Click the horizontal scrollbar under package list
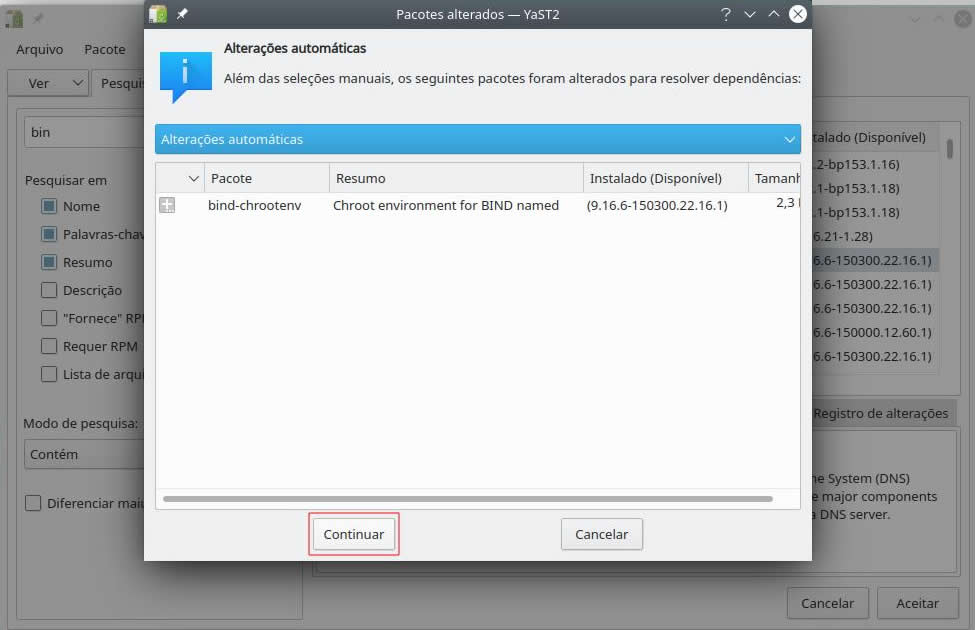Image resolution: width=975 pixels, height=630 pixels. coord(467,498)
